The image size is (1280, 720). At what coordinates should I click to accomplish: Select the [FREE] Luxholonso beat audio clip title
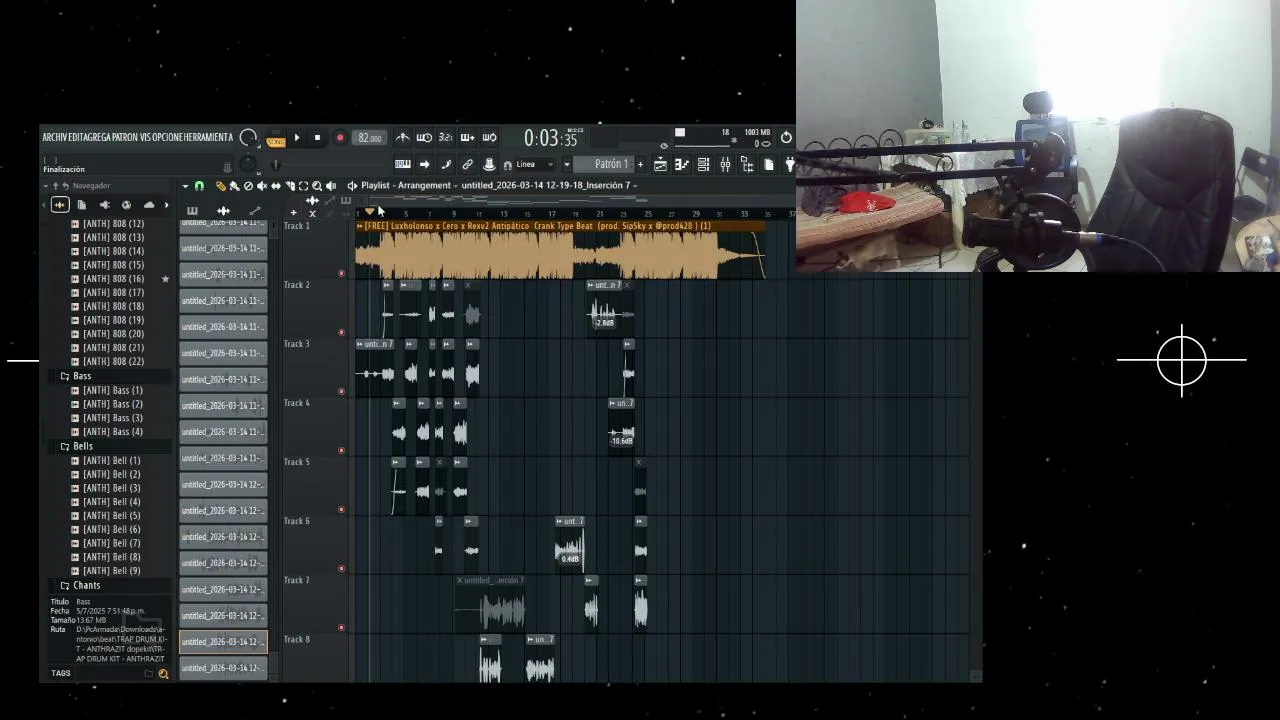(x=538, y=226)
